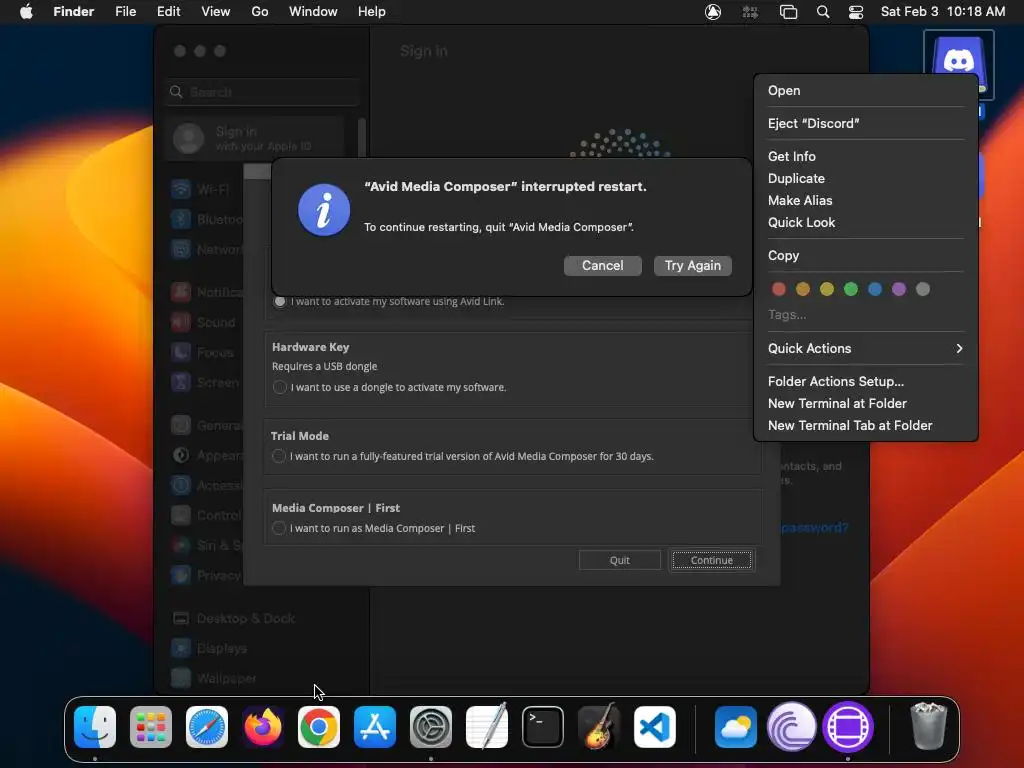Screen dimensions: 1024x768
Task: Open Control Center in menu bar
Action: tap(856, 12)
